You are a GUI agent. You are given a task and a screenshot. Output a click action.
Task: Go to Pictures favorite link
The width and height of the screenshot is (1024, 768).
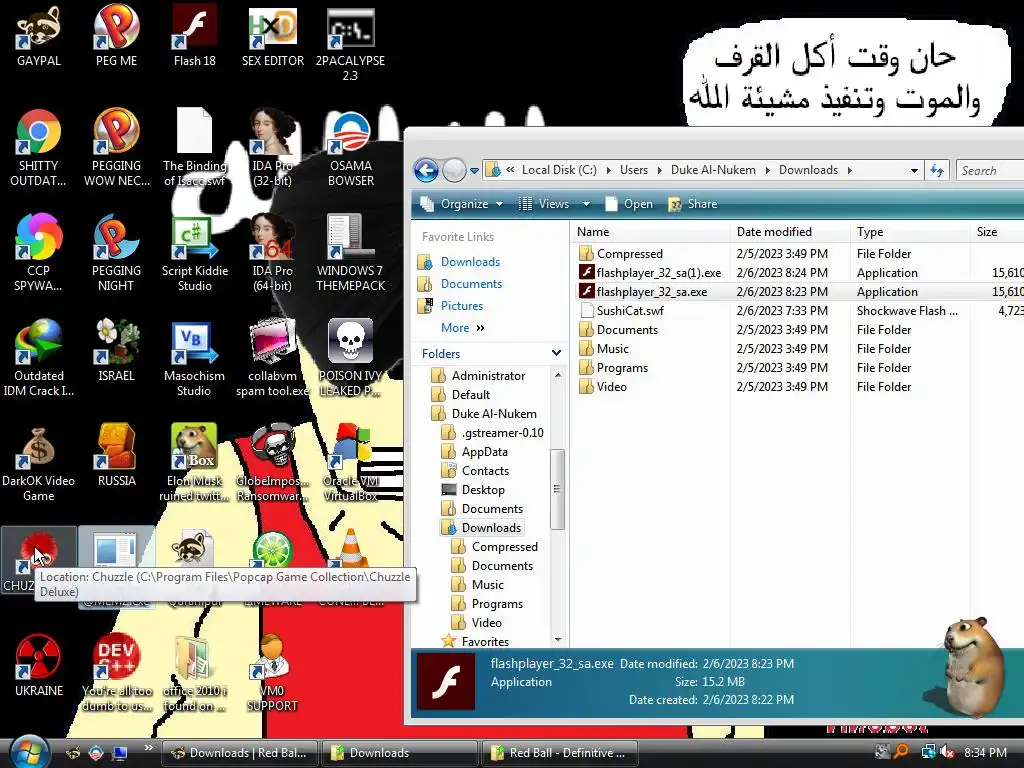(462, 306)
